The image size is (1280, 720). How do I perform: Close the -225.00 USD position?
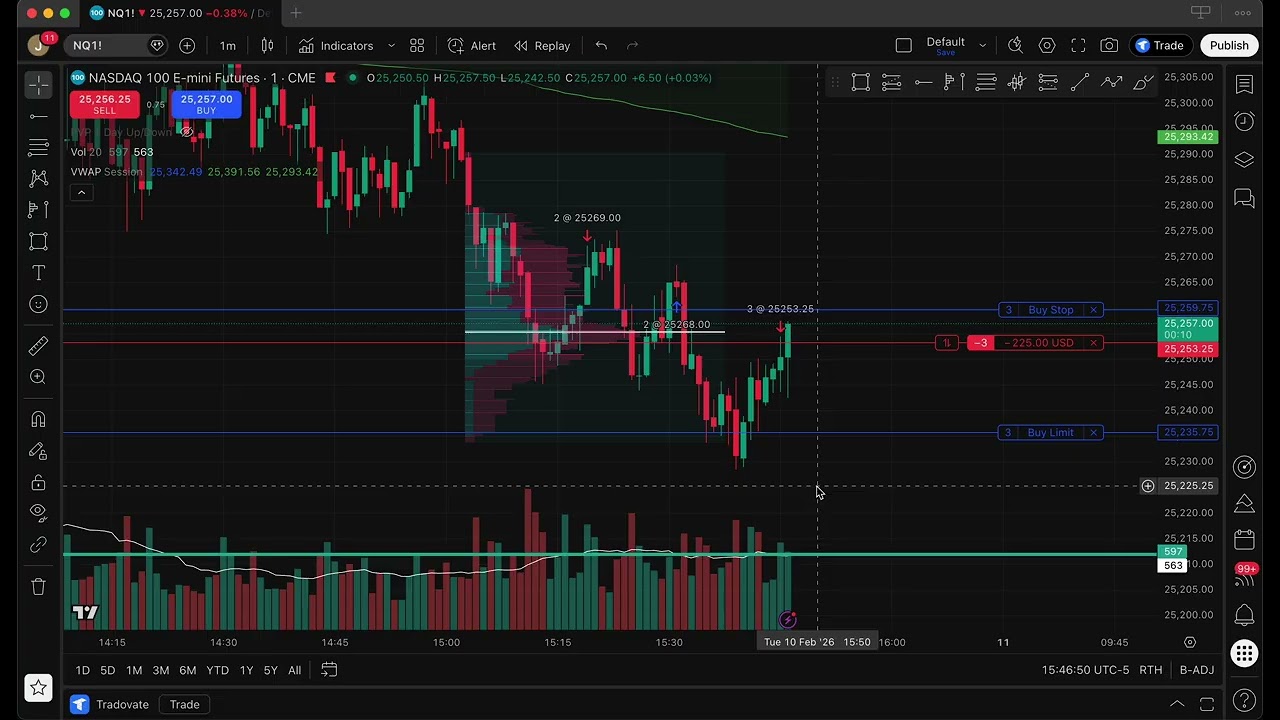(1093, 343)
